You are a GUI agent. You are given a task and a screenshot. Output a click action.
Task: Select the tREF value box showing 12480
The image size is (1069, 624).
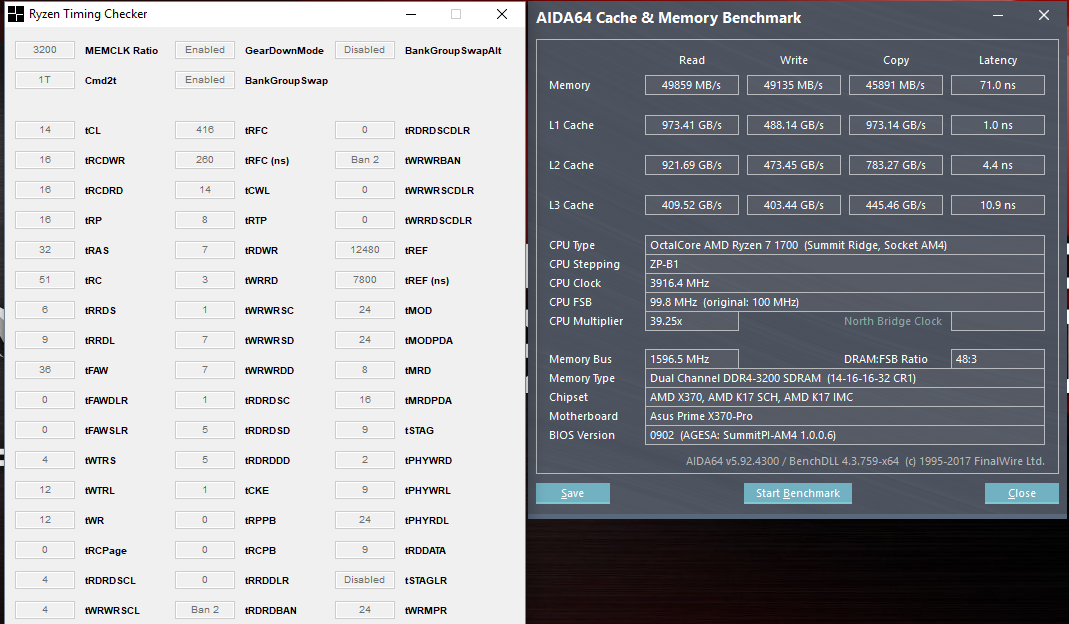pyautogui.click(x=365, y=250)
